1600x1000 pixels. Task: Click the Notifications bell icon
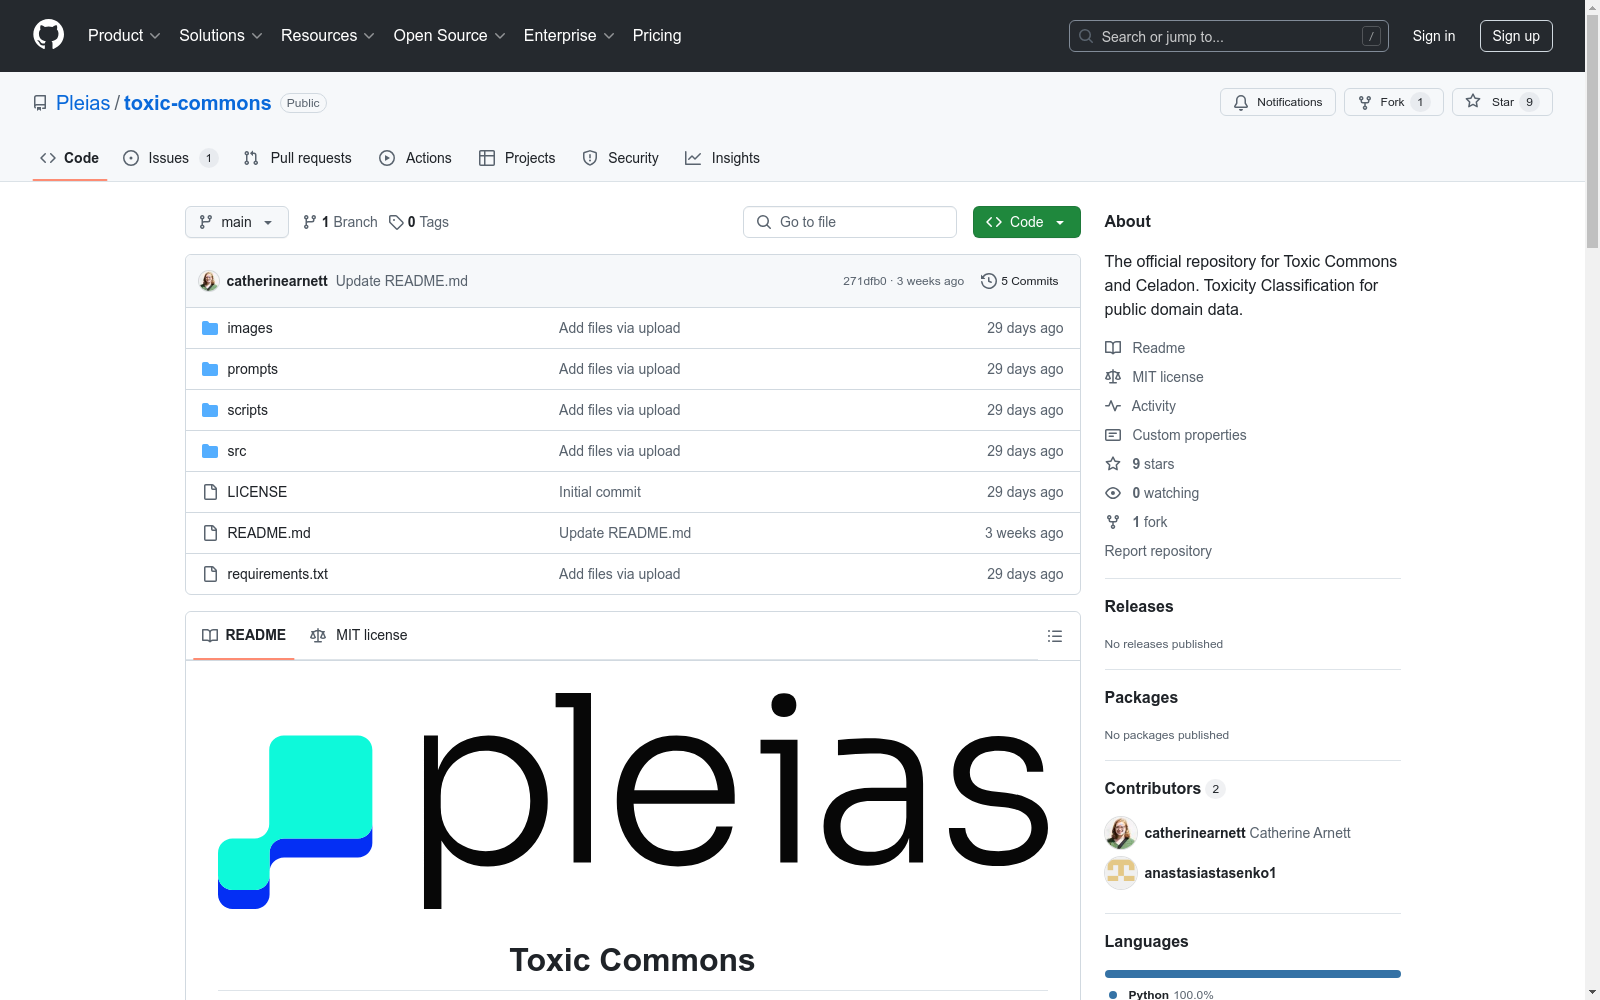[x=1241, y=102]
